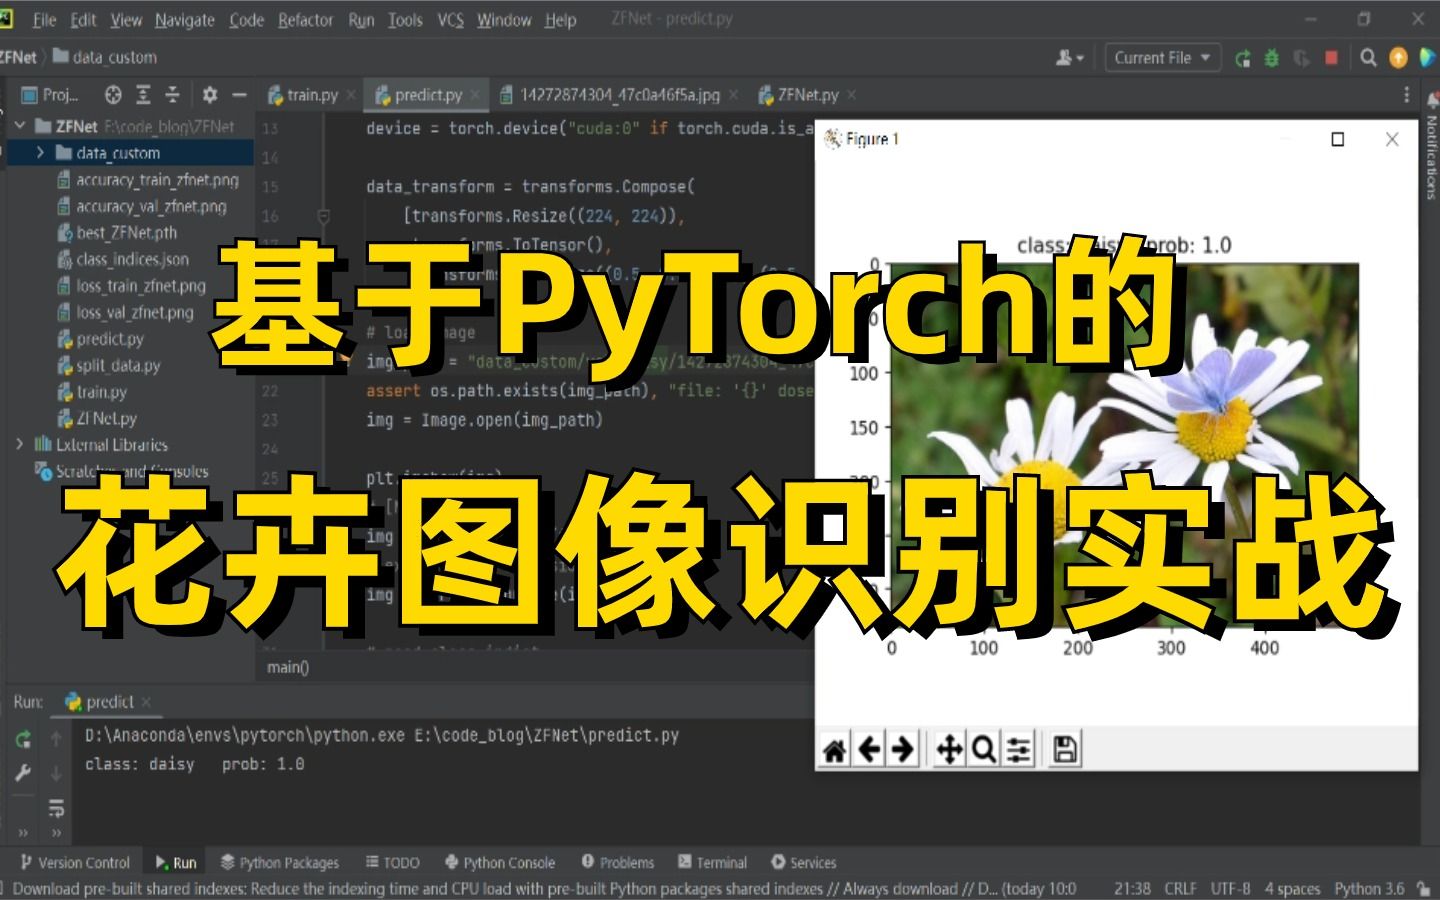Go forward to next view in Figure 1

[902, 749]
